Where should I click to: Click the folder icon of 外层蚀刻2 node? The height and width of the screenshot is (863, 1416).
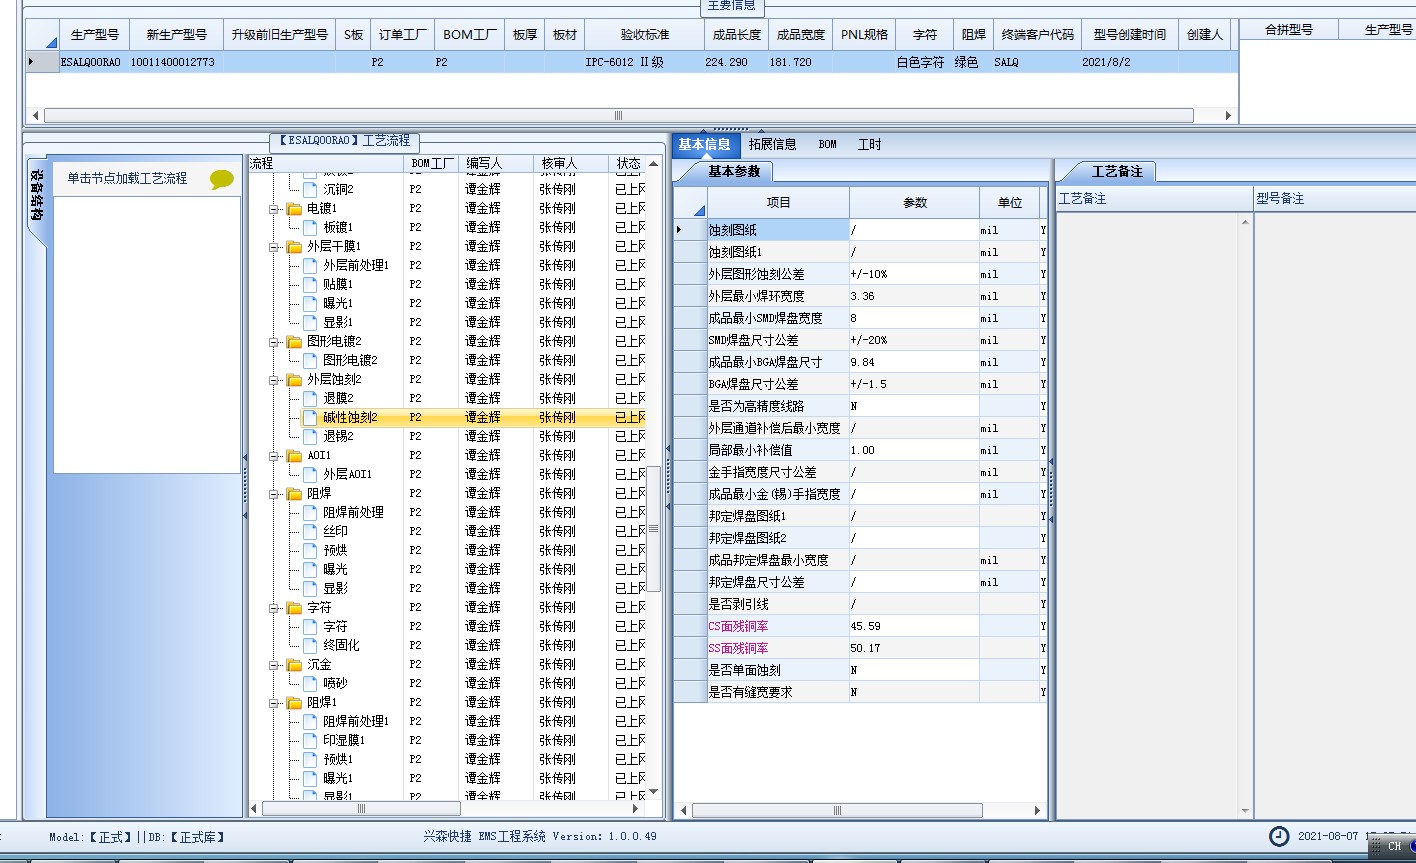point(294,380)
